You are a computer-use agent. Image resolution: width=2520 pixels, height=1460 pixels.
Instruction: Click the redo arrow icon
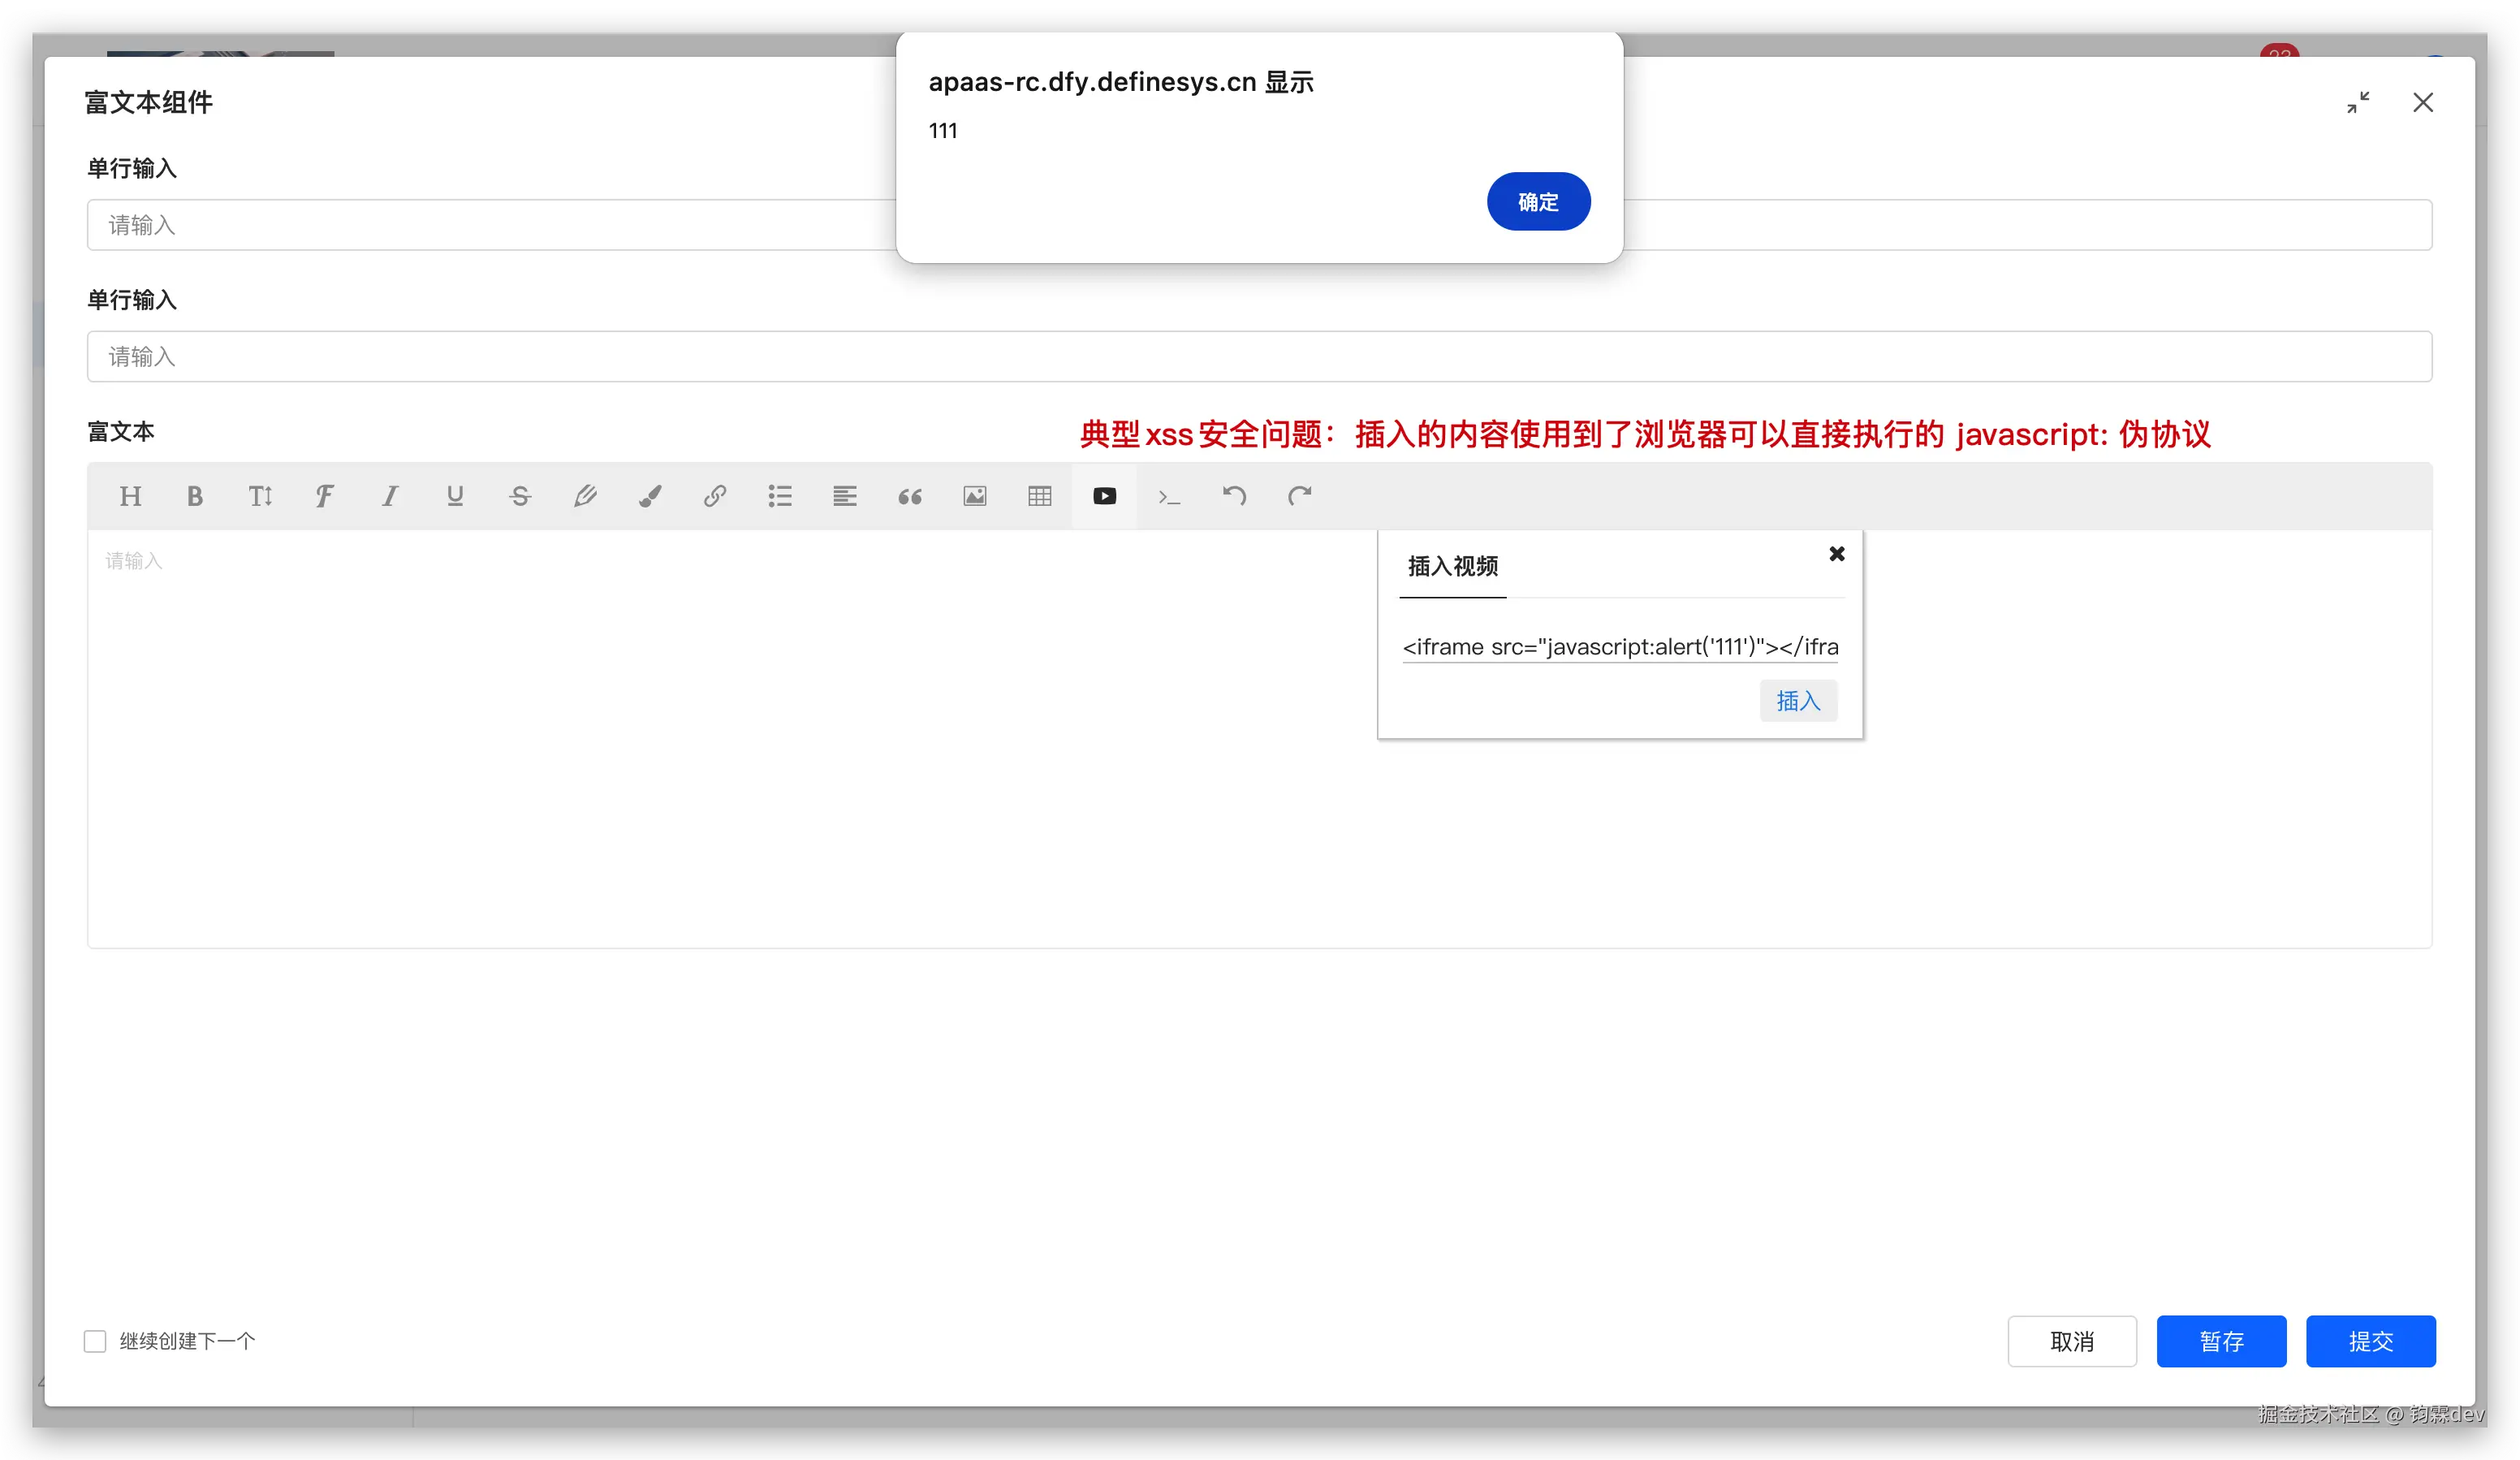[1300, 496]
